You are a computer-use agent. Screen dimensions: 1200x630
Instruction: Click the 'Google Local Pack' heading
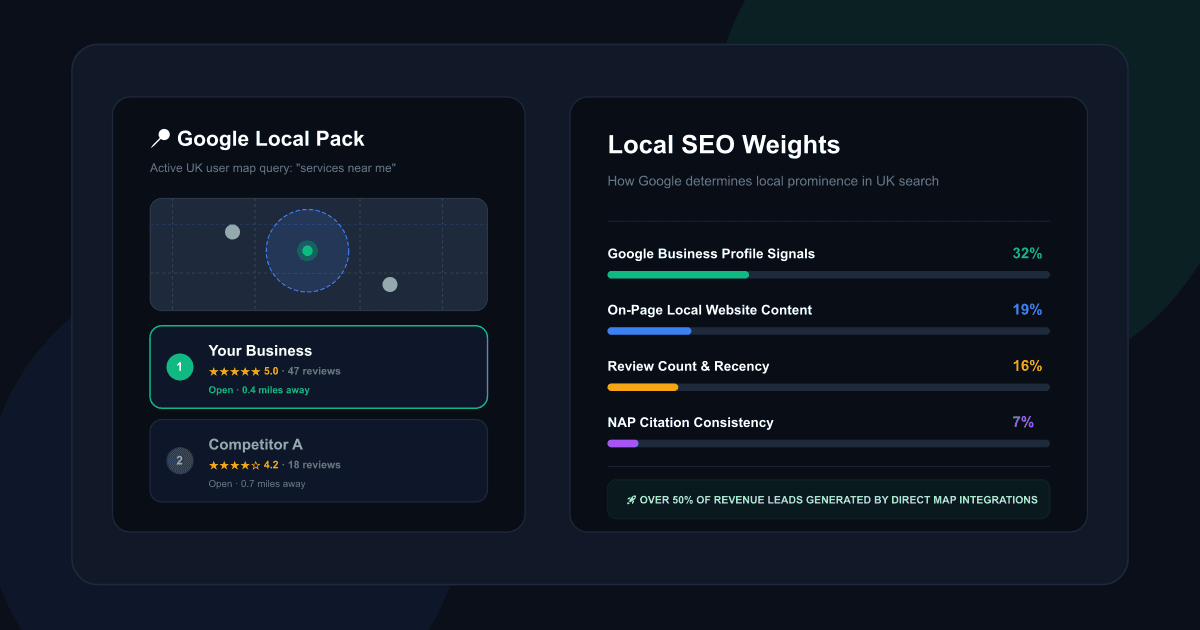[x=271, y=139]
